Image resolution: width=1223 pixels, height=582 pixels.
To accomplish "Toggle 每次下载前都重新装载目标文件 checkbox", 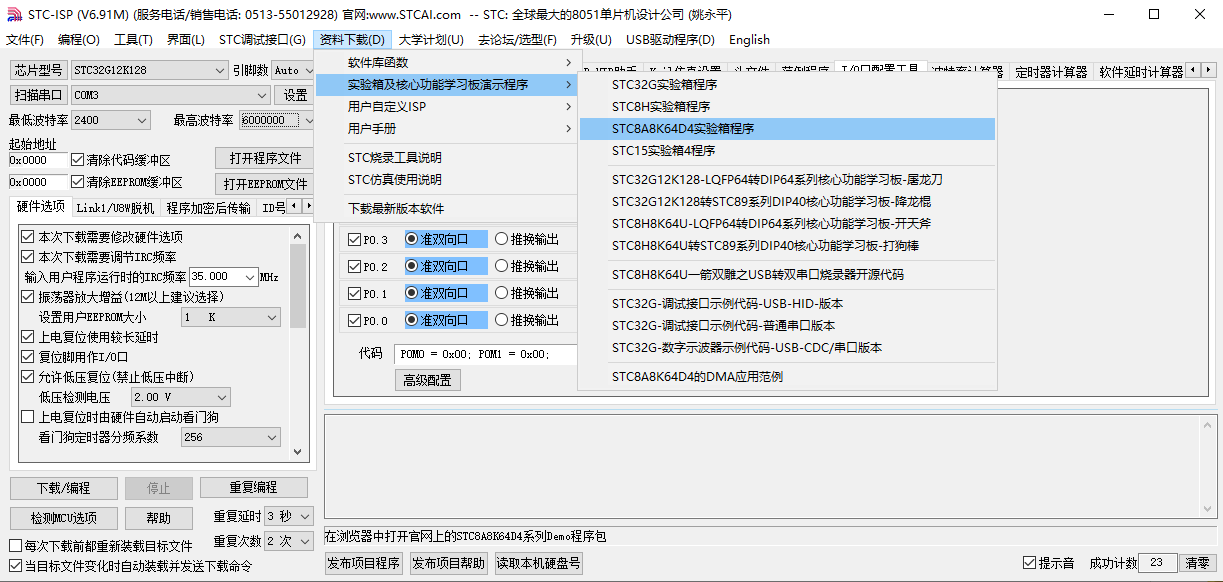I will pyautogui.click(x=100, y=546).
